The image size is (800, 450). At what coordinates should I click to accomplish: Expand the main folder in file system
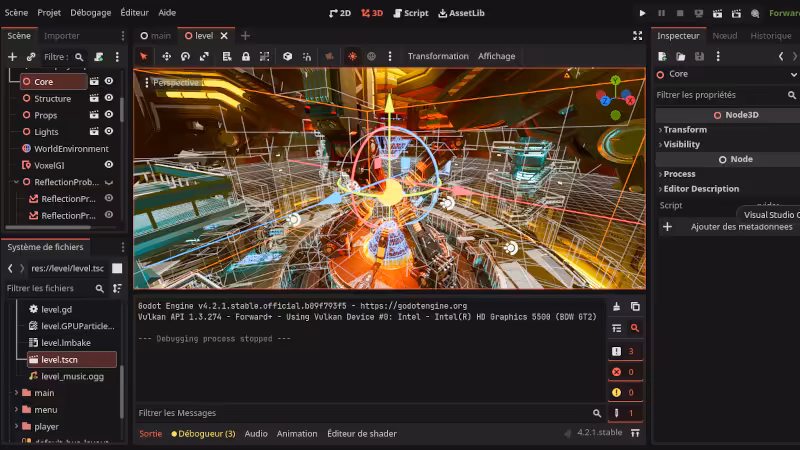pyautogui.click(x=16, y=393)
